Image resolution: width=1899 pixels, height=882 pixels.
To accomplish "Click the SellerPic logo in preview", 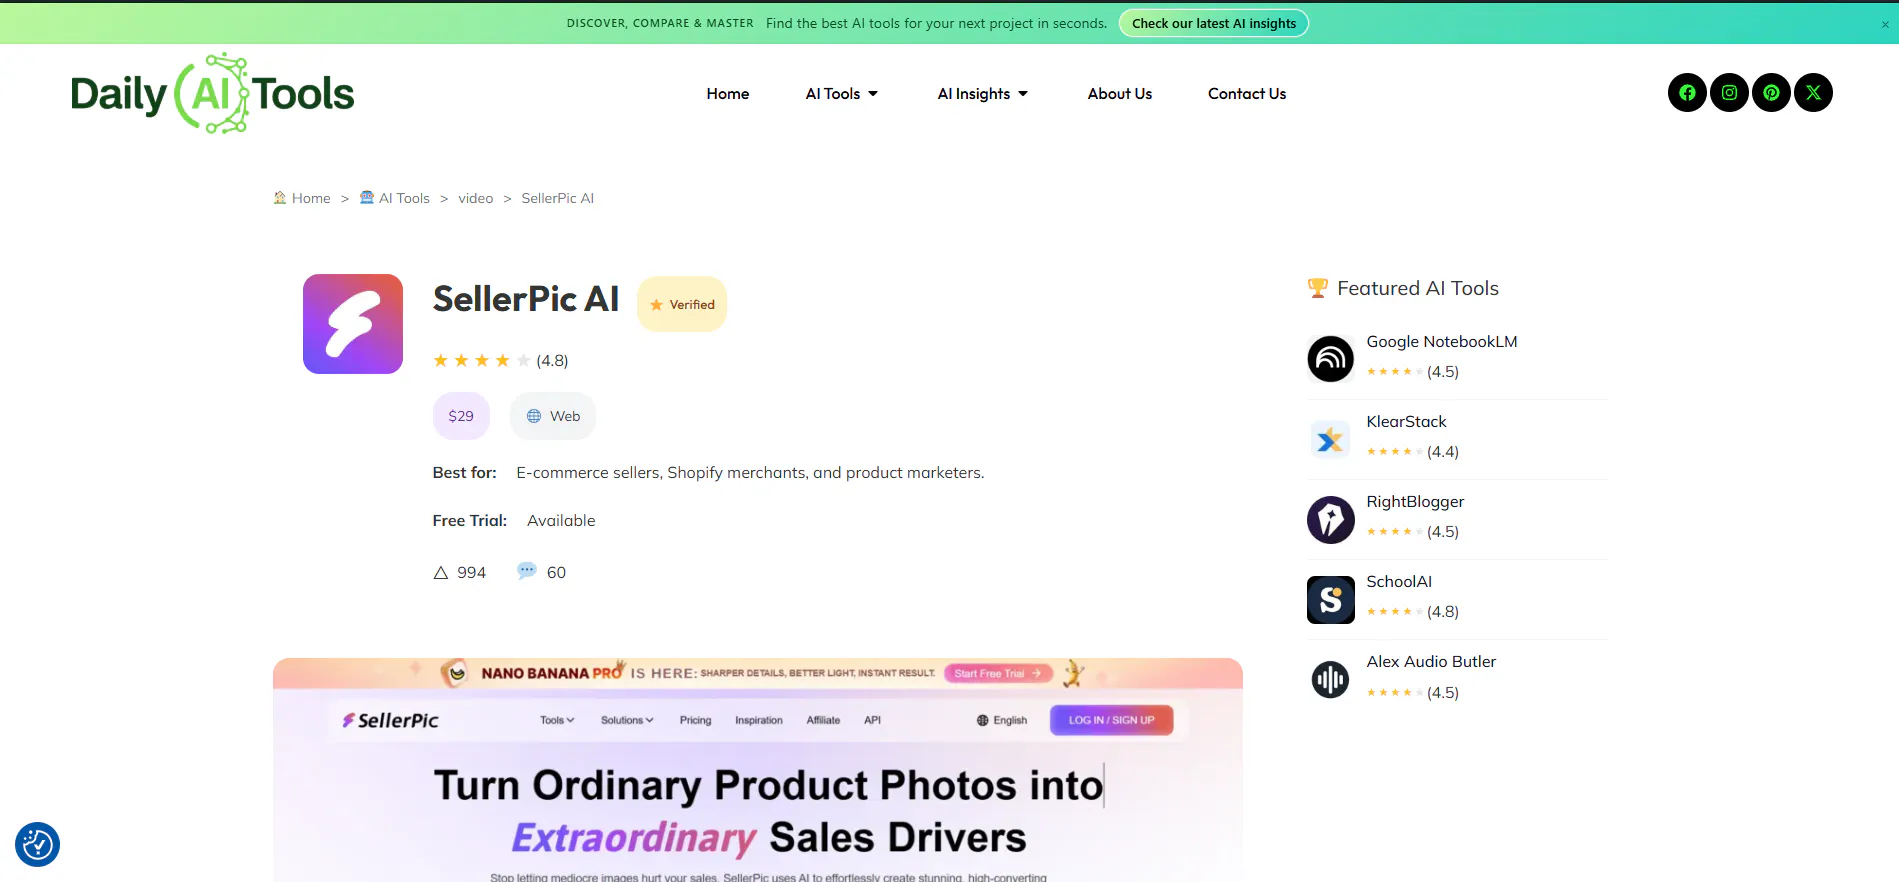I will pyautogui.click(x=391, y=720).
